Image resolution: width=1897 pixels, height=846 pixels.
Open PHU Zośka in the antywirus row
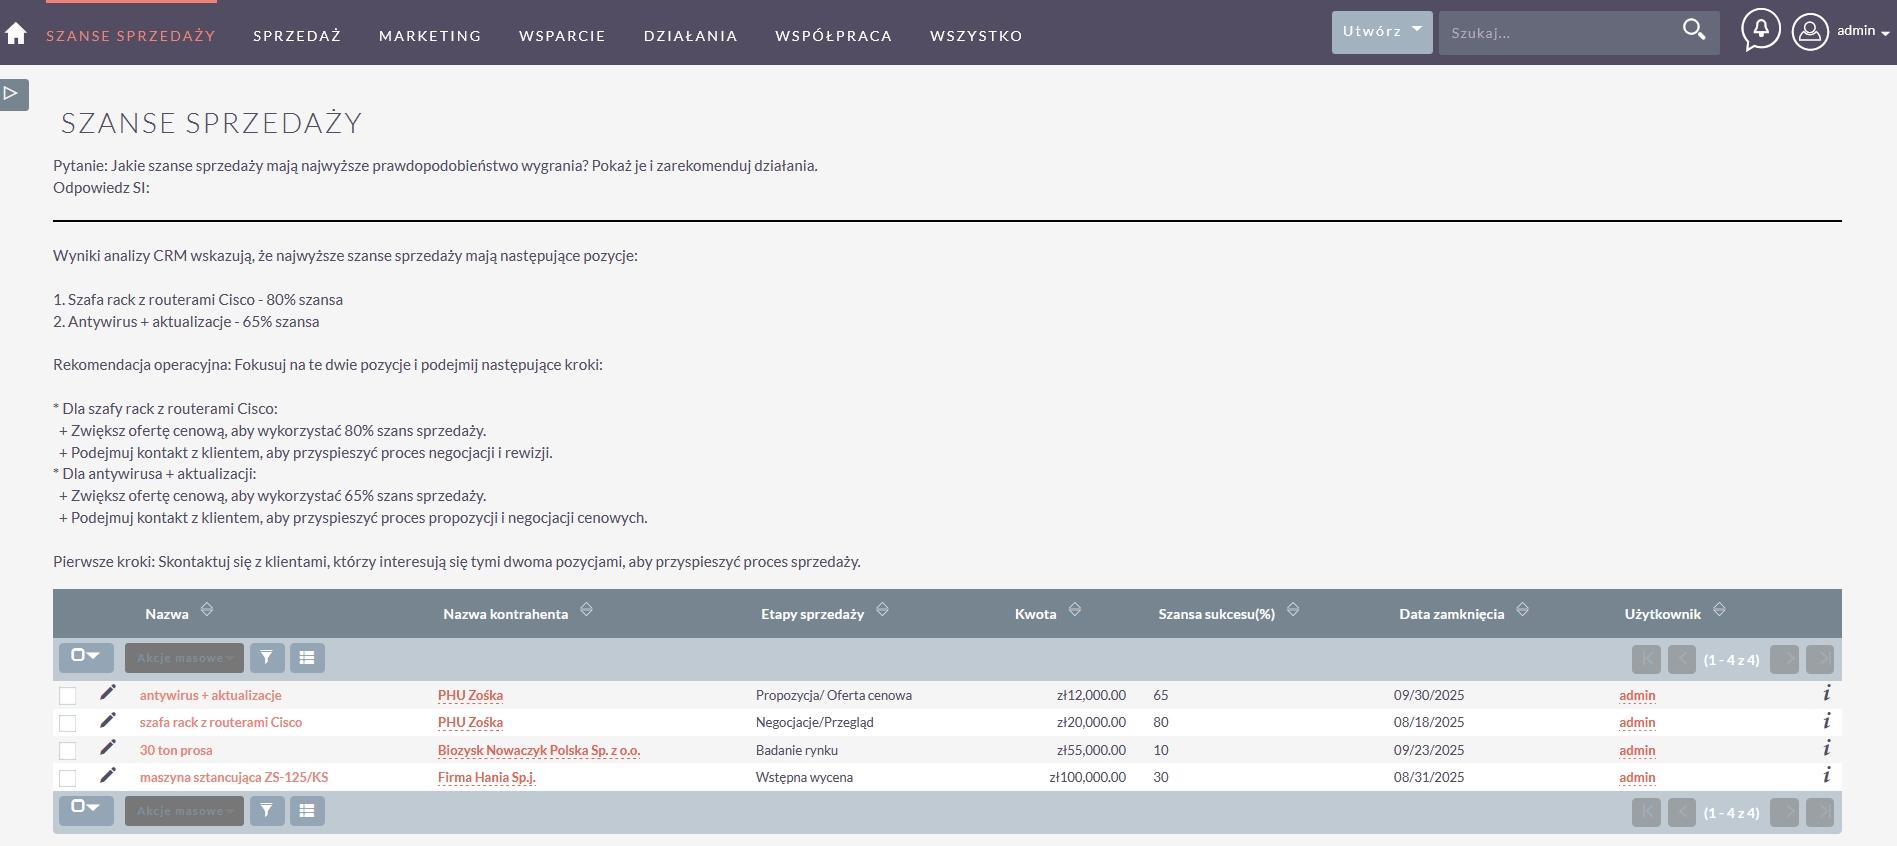pyautogui.click(x=470, y=695)
